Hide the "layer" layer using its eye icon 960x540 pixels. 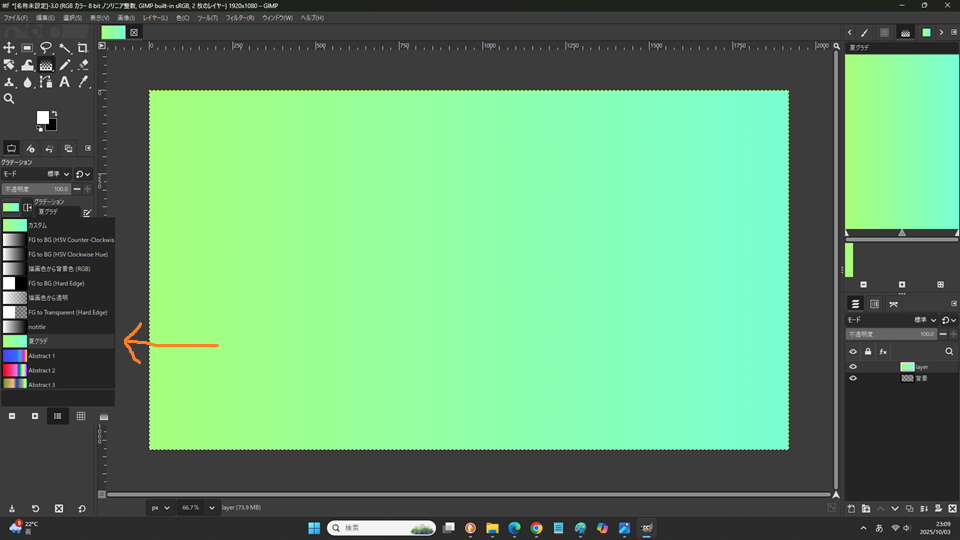[x=853, y=367]
